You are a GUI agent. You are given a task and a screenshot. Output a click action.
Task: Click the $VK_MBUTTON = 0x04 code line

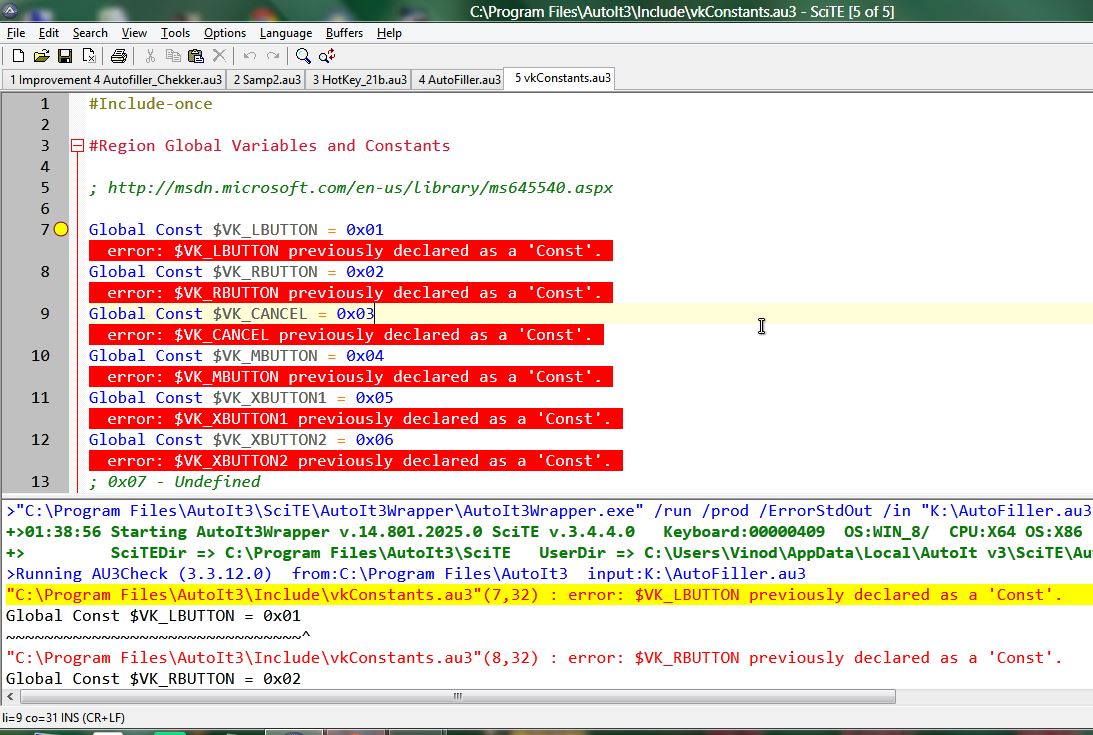(x=236, y=355)
